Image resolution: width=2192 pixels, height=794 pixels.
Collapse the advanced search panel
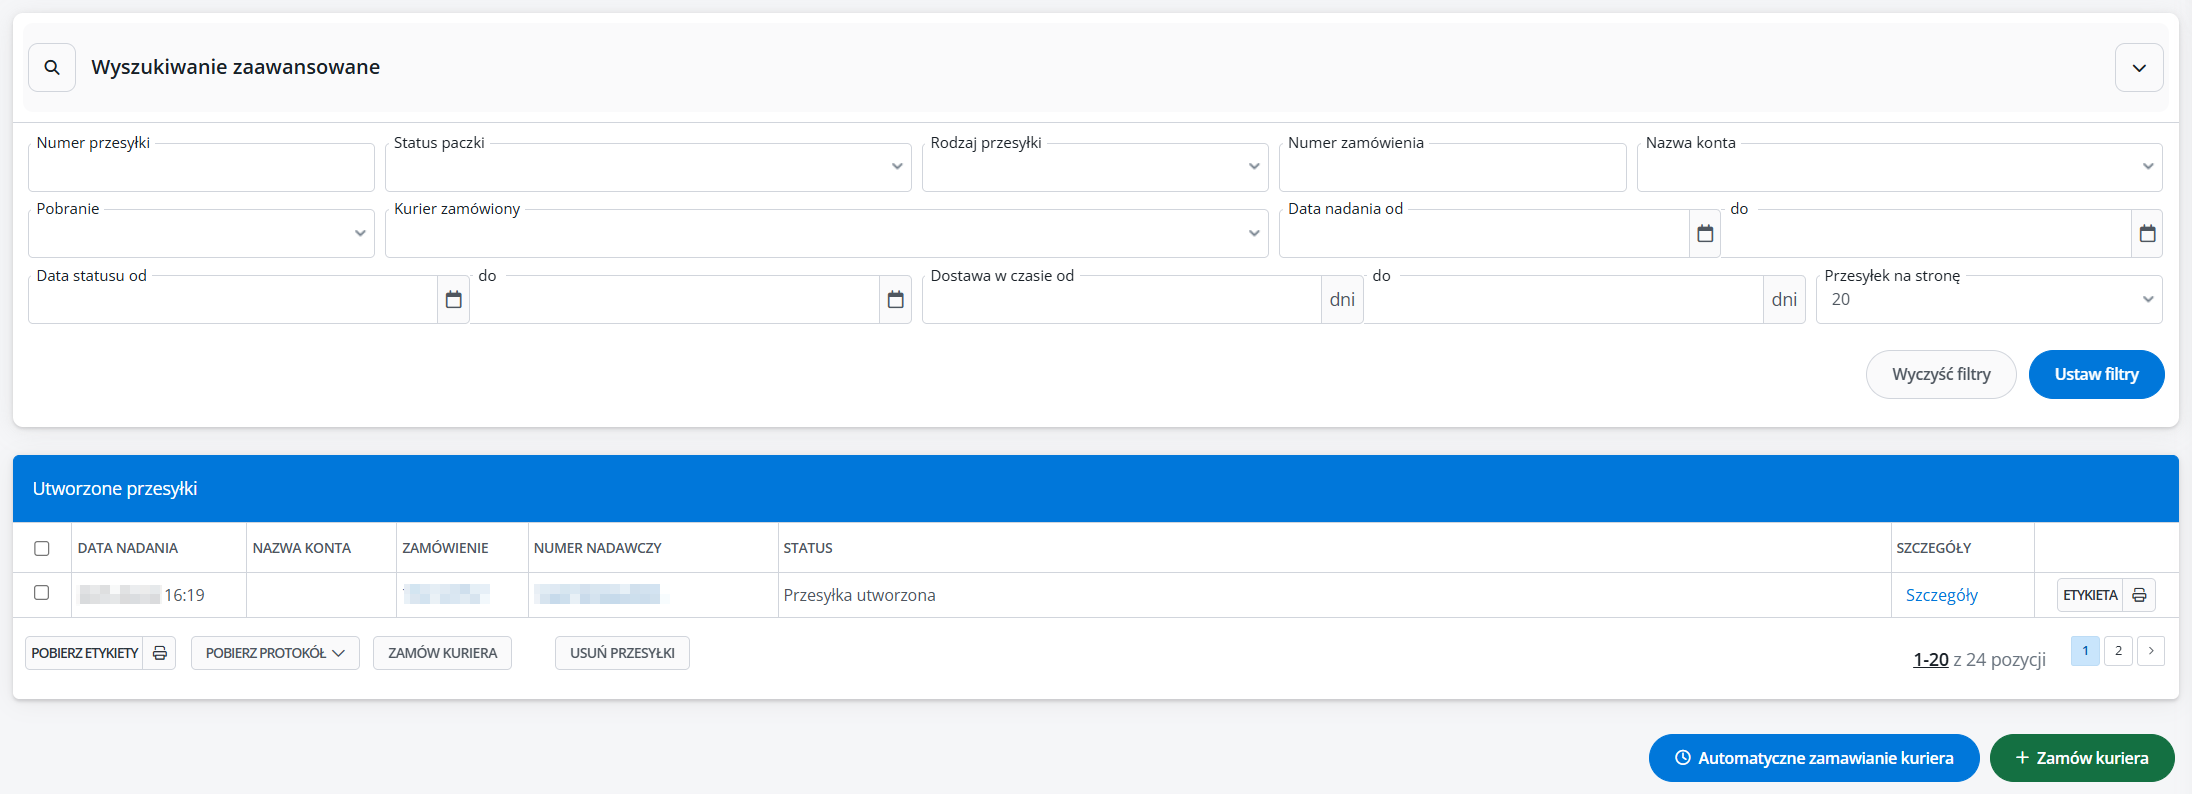click(x=2139, y=68)
